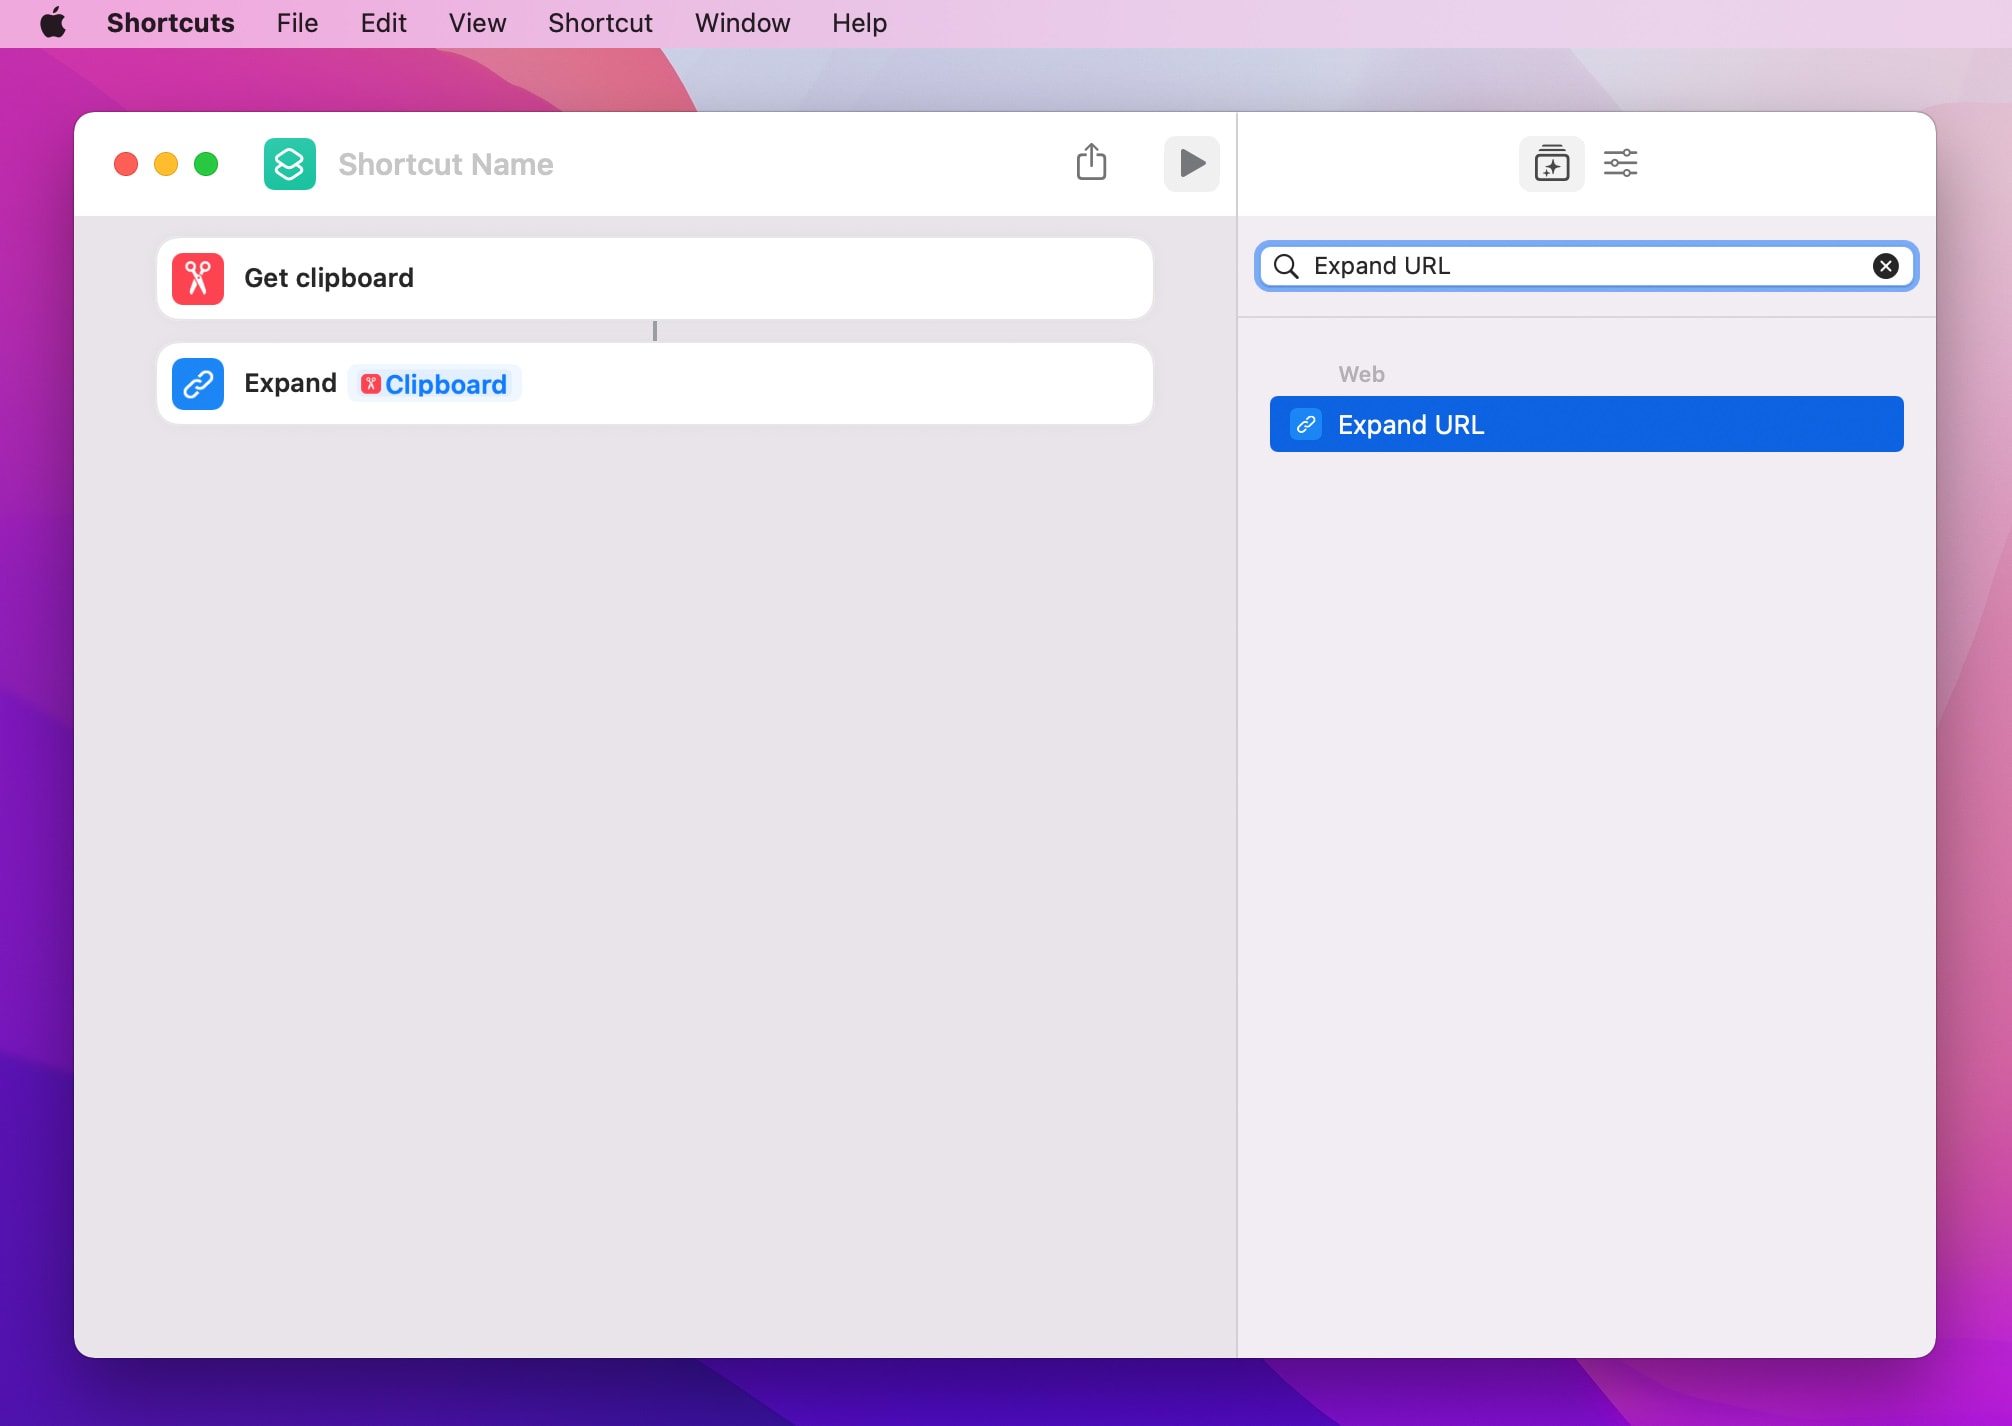This screenshot has width=2012, height=1426.
Task: Click the link icon beside Expand URL result
Action: 1305,424
